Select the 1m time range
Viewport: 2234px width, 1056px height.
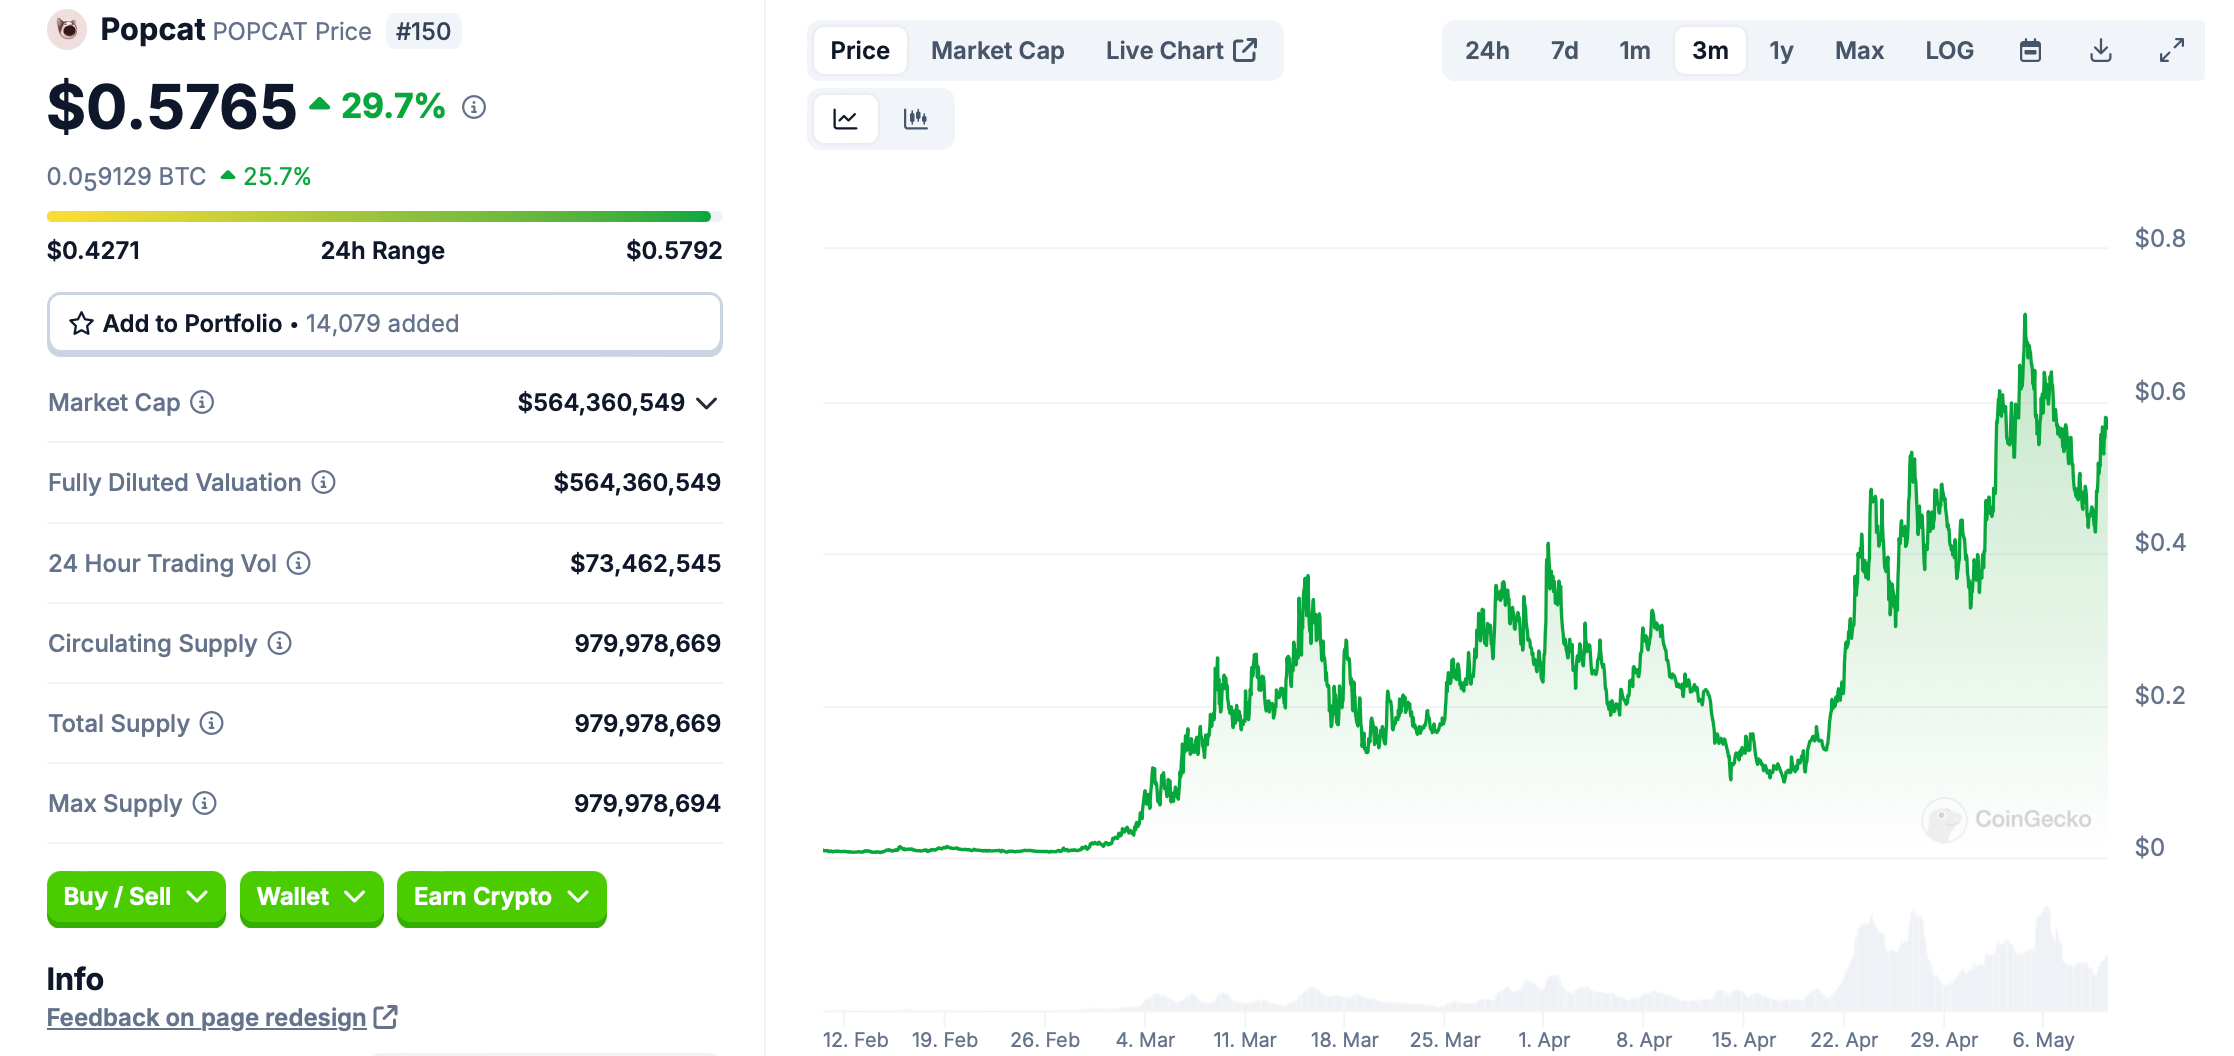coord(1635,50)
